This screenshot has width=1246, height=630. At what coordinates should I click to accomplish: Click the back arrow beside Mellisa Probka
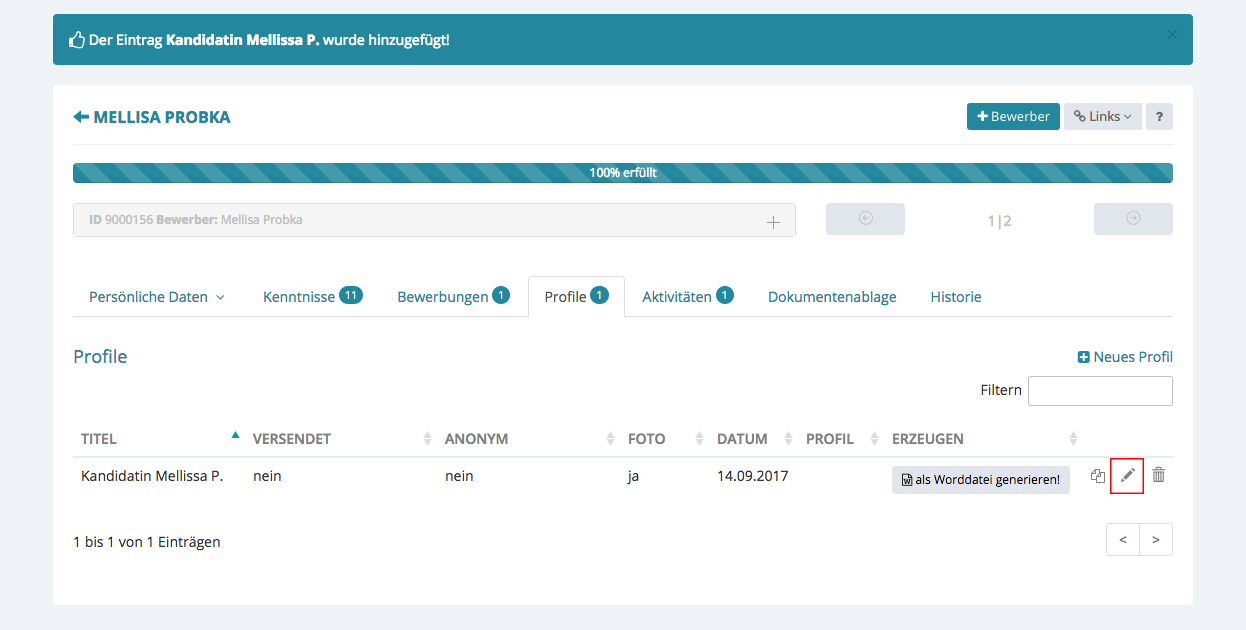point(81,117)
